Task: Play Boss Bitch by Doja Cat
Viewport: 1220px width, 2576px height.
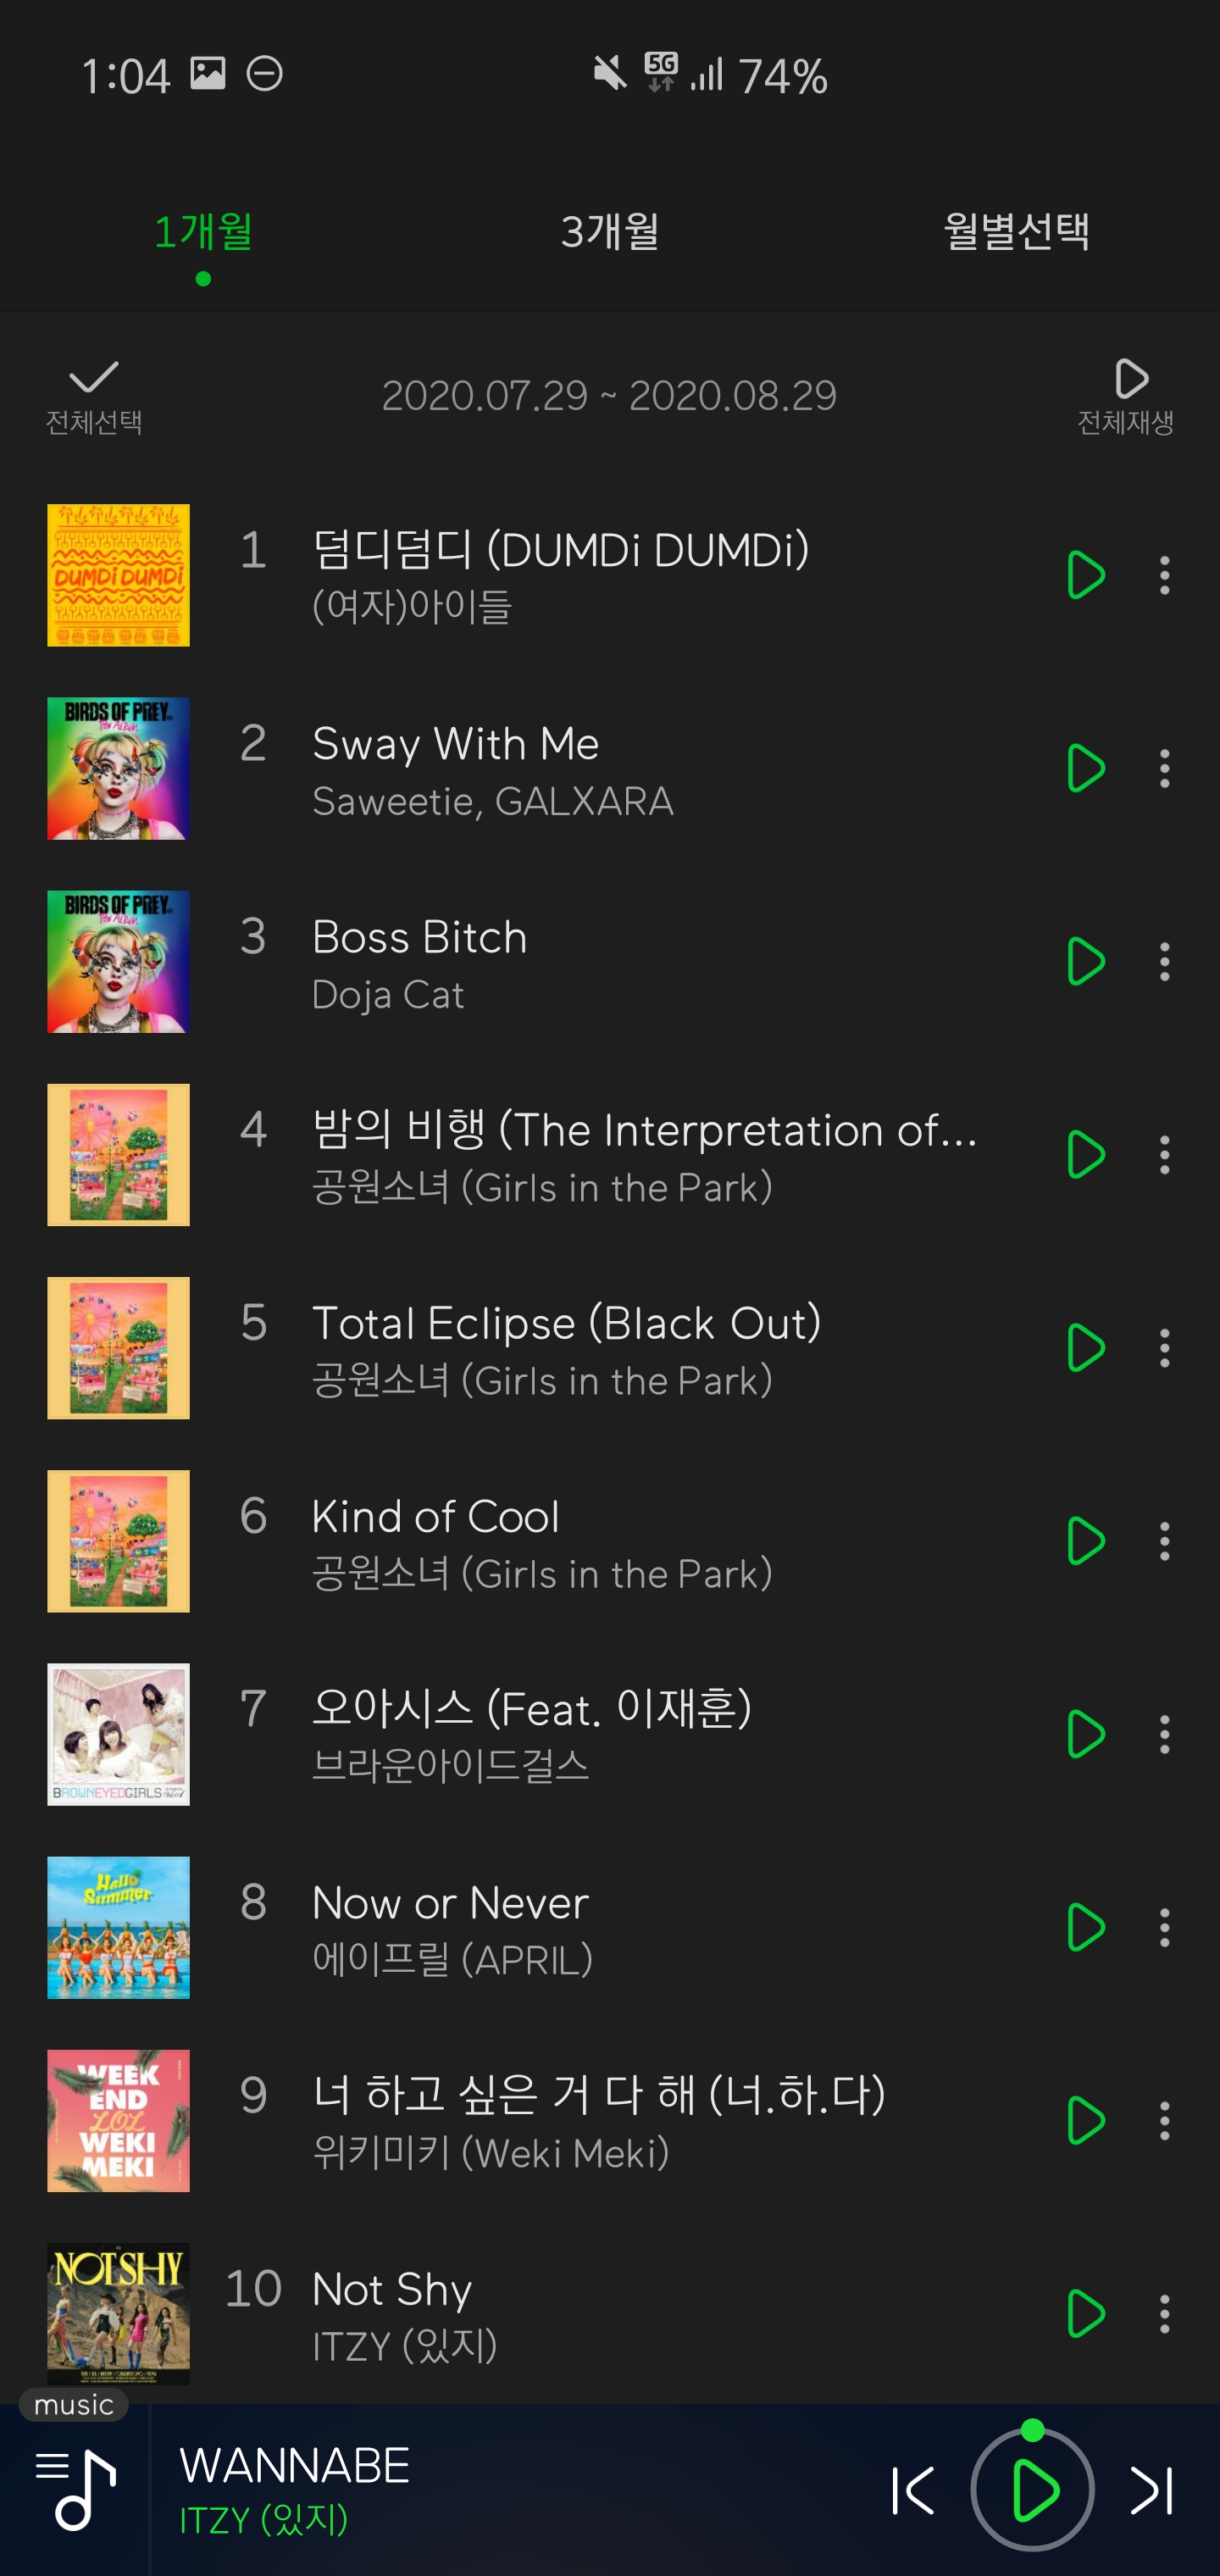Action: tap(1085, 962)
